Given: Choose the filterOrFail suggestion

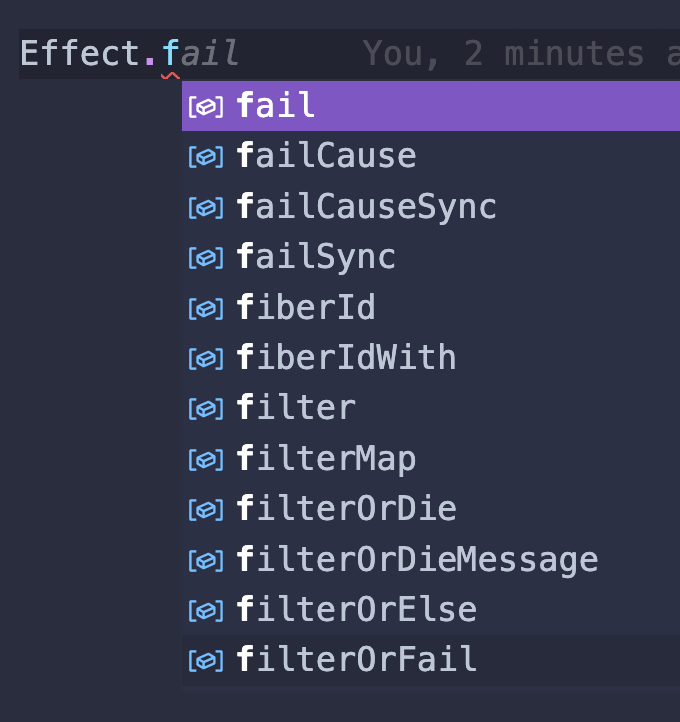Looking at the screenshot, I should click(356, 660).
